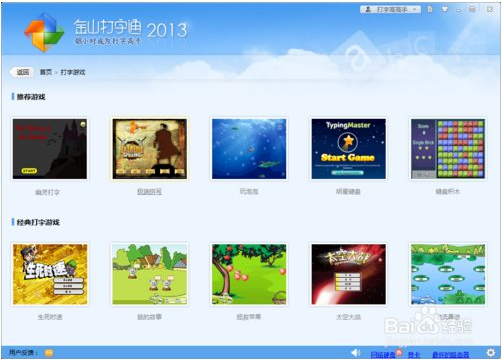
Task: Go to 首页 in the breadcrumb
Action: 46,72
